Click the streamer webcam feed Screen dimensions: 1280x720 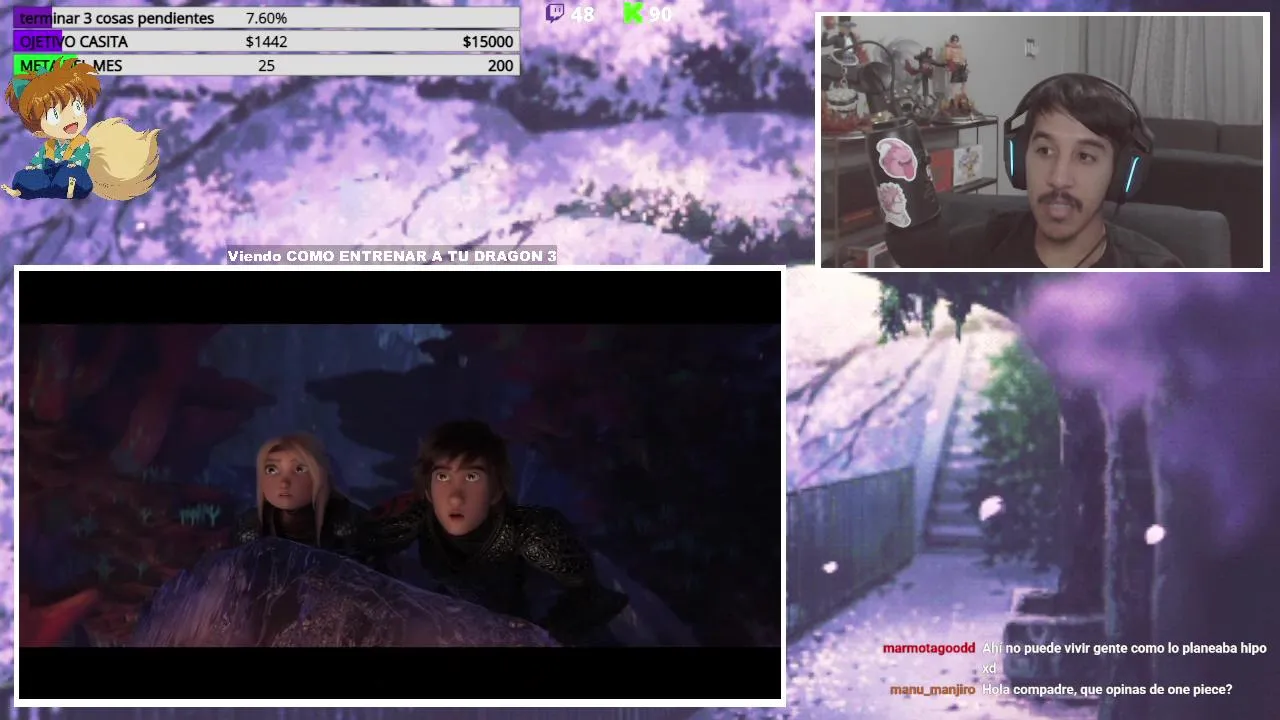tap(1043, 142)
